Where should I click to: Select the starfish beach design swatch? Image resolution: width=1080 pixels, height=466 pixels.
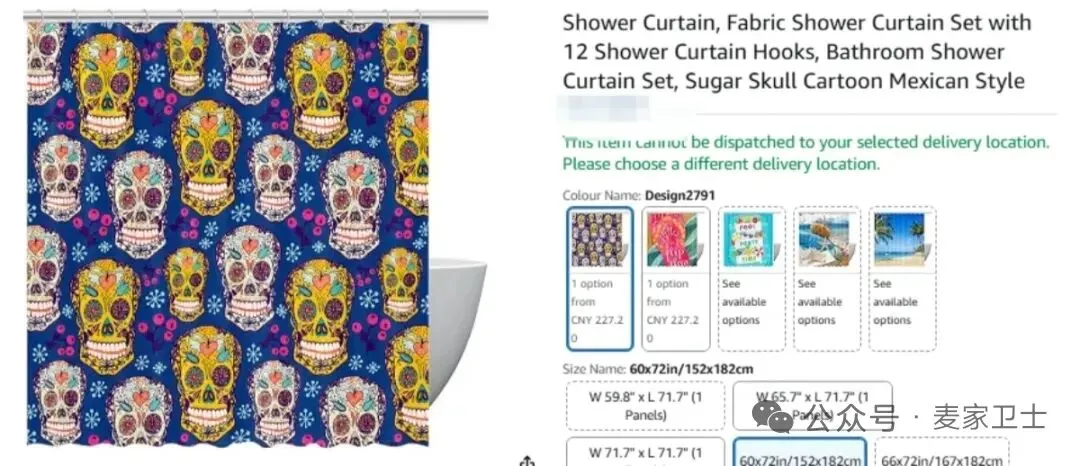[x=827, y=278]
